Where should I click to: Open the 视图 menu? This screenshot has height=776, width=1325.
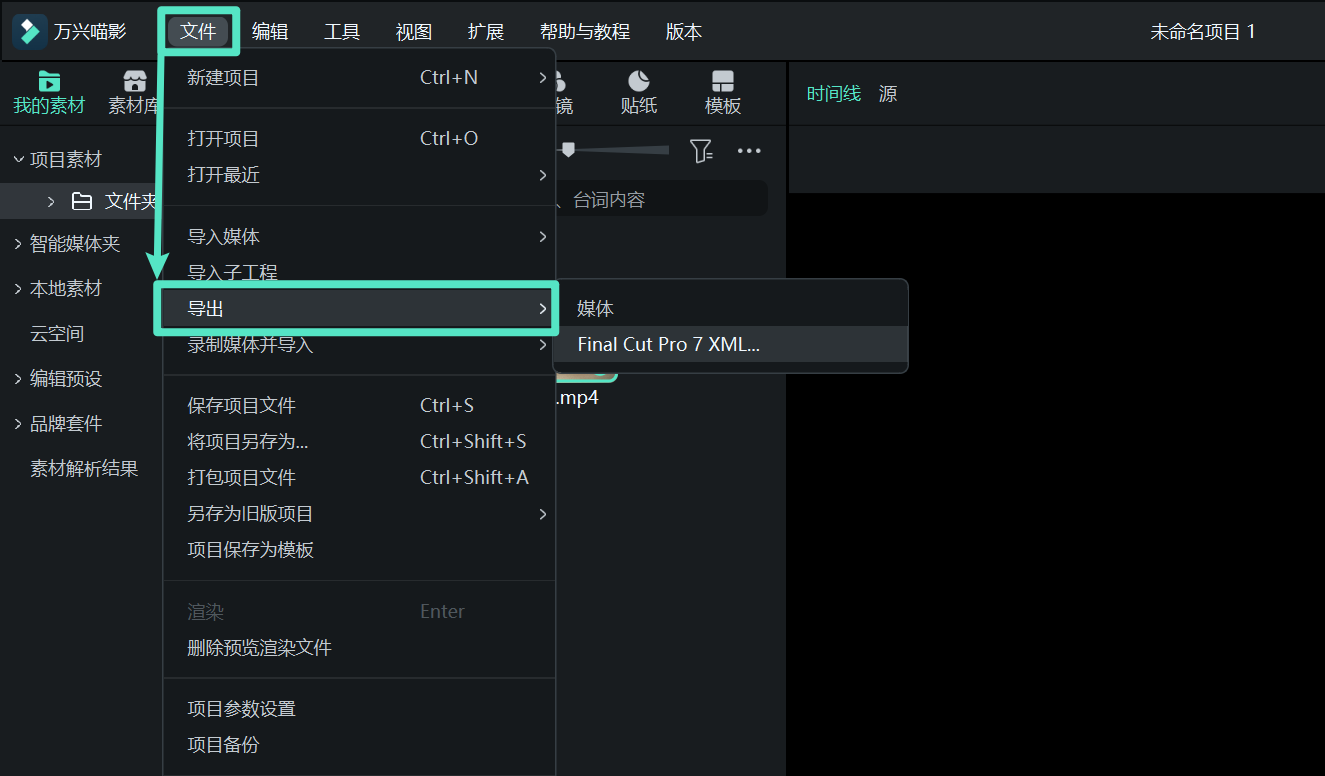tap(414, 31)
